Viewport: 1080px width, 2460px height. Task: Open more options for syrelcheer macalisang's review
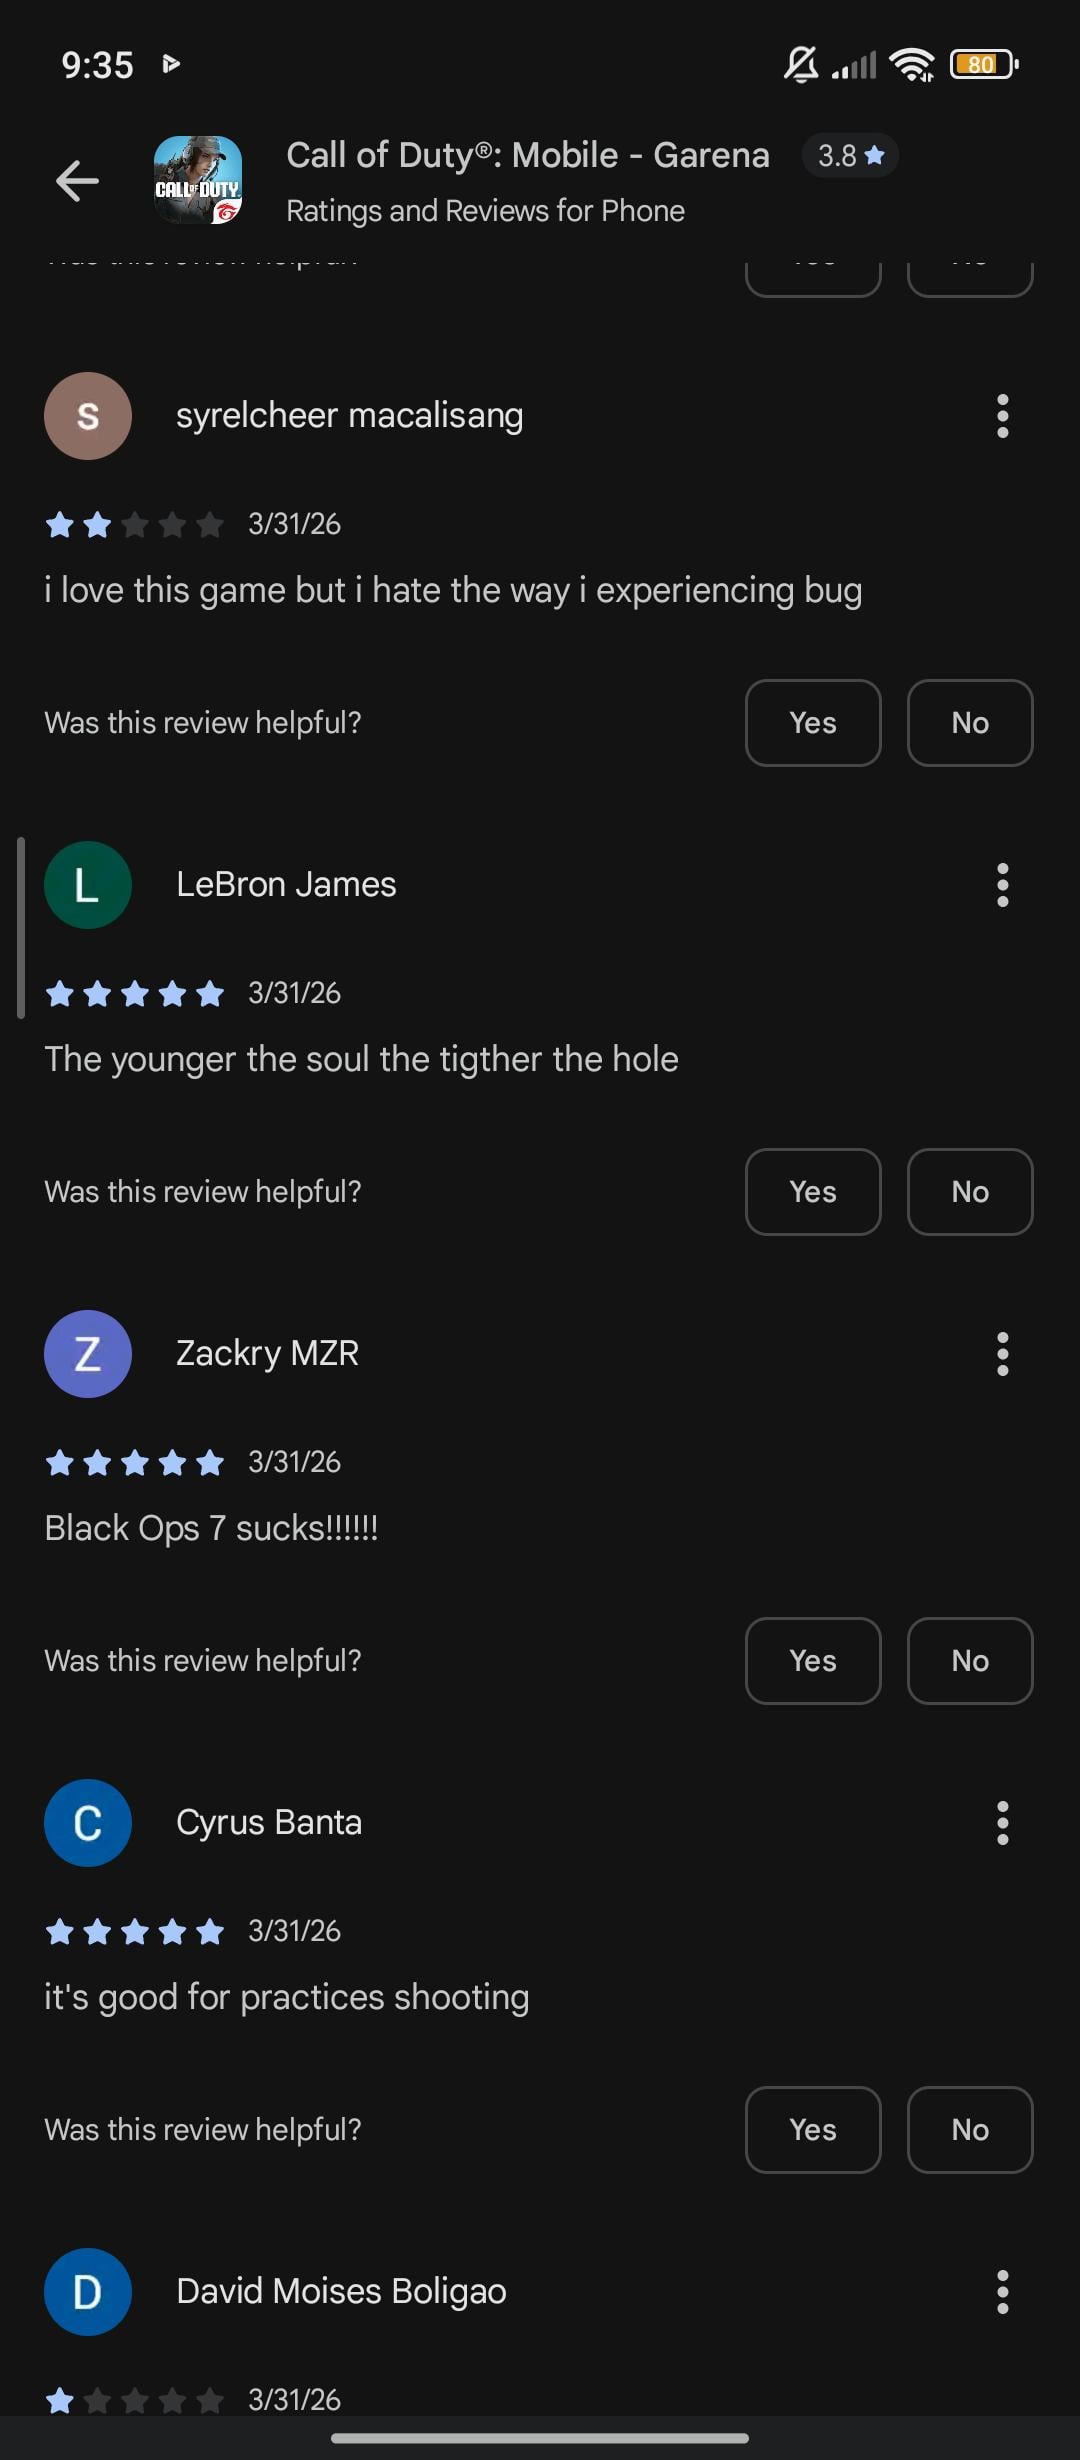(1002, 416)
